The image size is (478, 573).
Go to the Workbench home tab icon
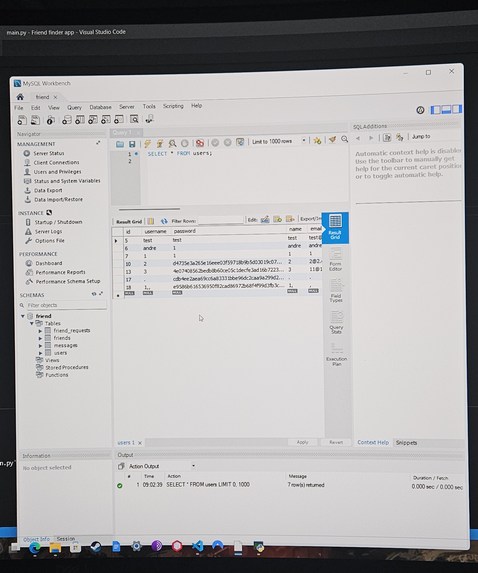(20, 97)
